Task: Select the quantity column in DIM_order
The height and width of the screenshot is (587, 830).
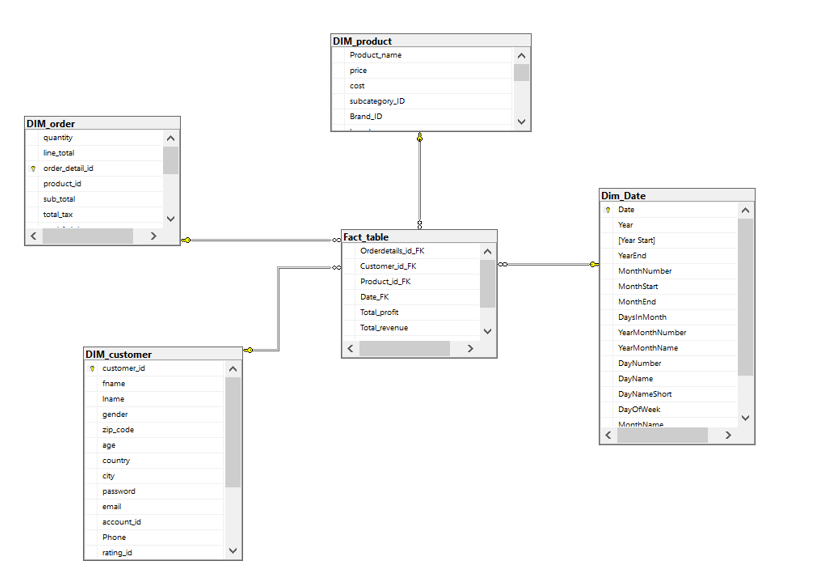Action: 94,138
